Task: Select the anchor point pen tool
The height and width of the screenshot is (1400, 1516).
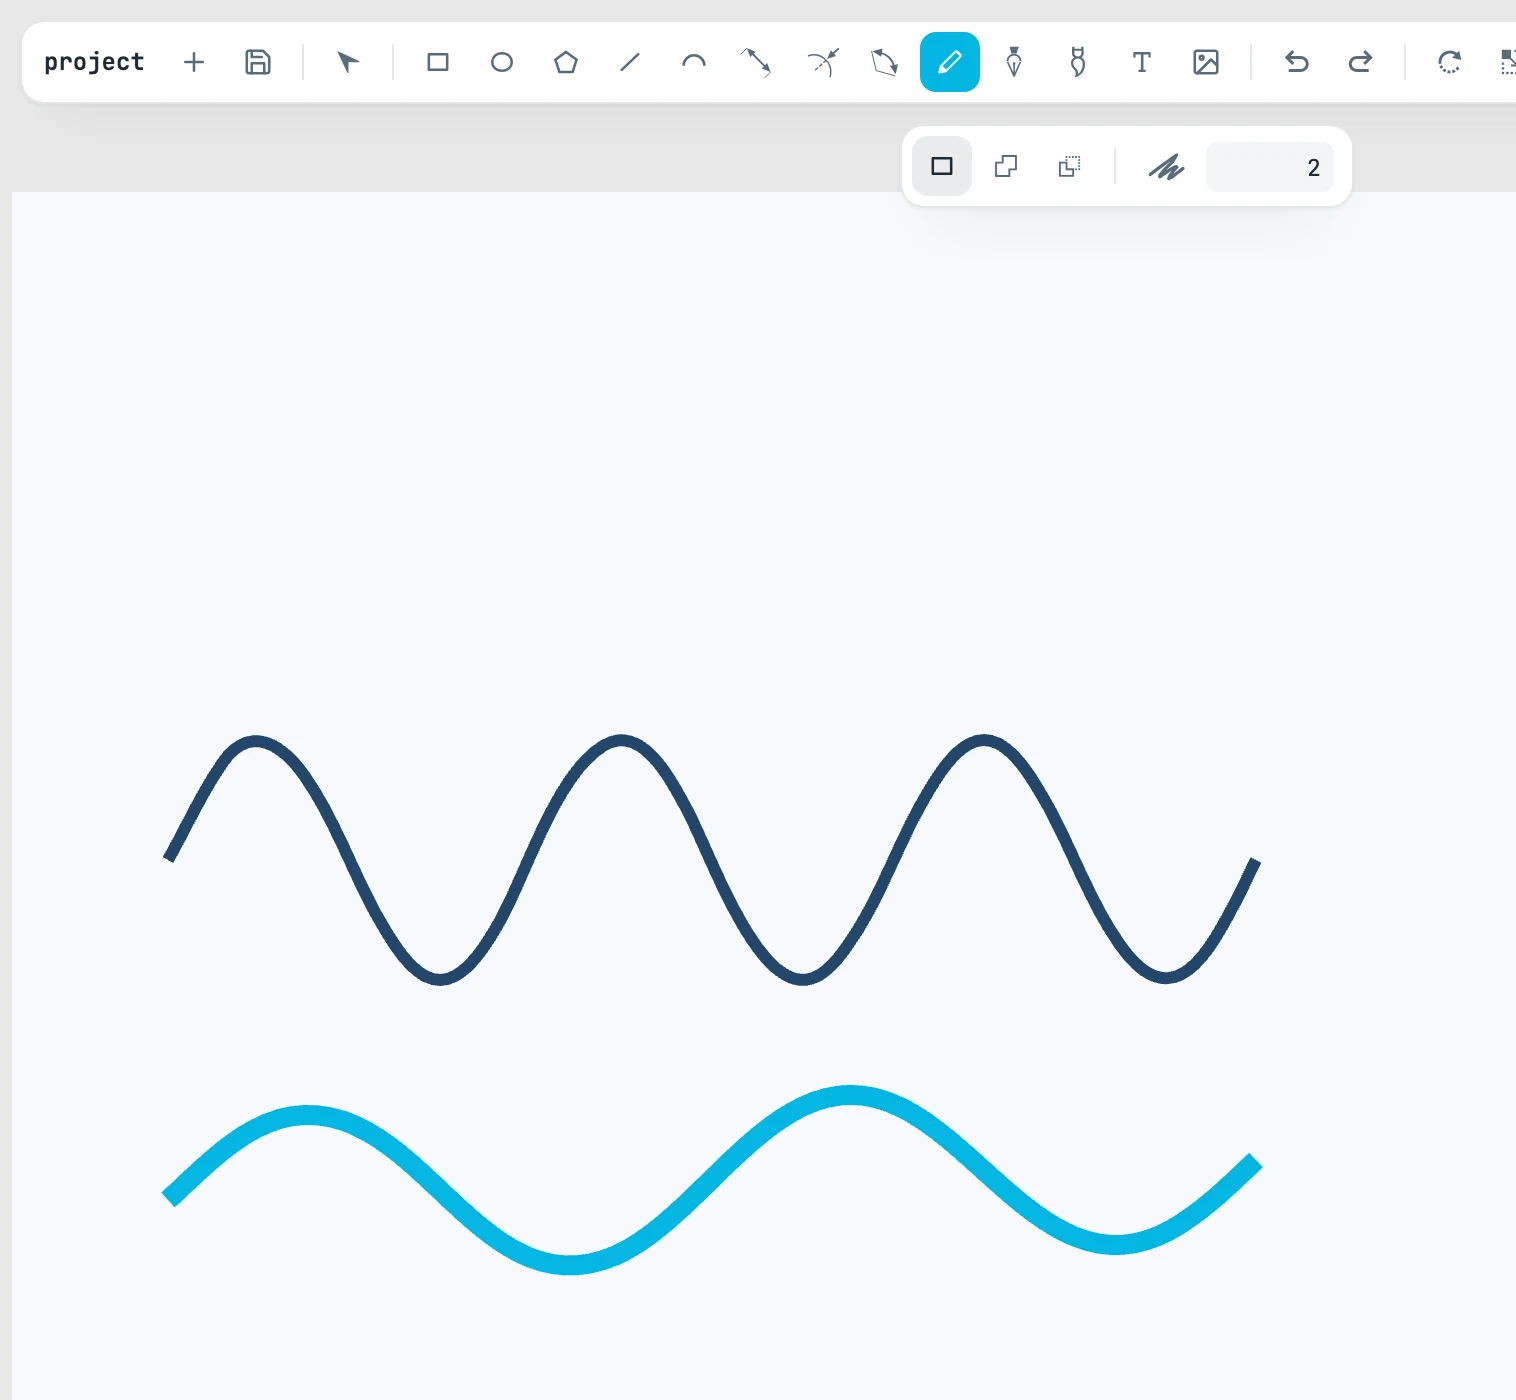Action: tap(1078, 62)
